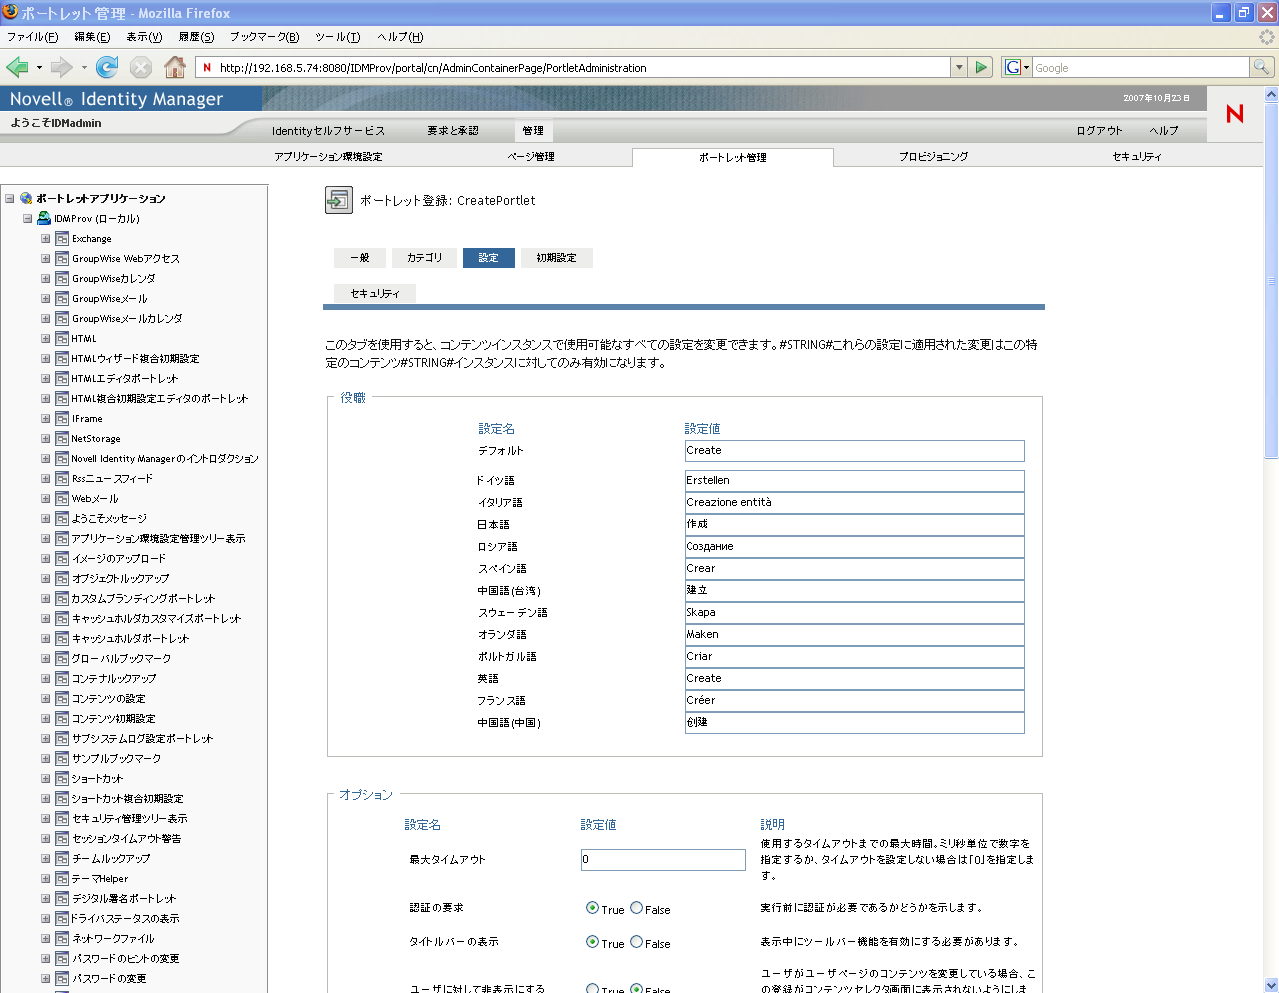1279x993 pixels.
Task: Click the 最大タイムアウト value input field
Action: 663,859
